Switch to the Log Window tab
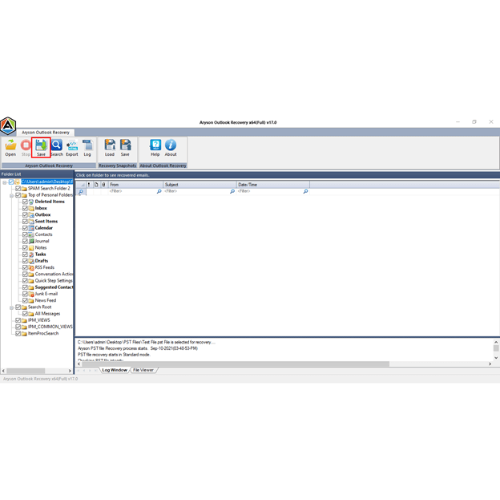Image resolution: width=500 pixels, height=500 pixels. click(115, 370)
